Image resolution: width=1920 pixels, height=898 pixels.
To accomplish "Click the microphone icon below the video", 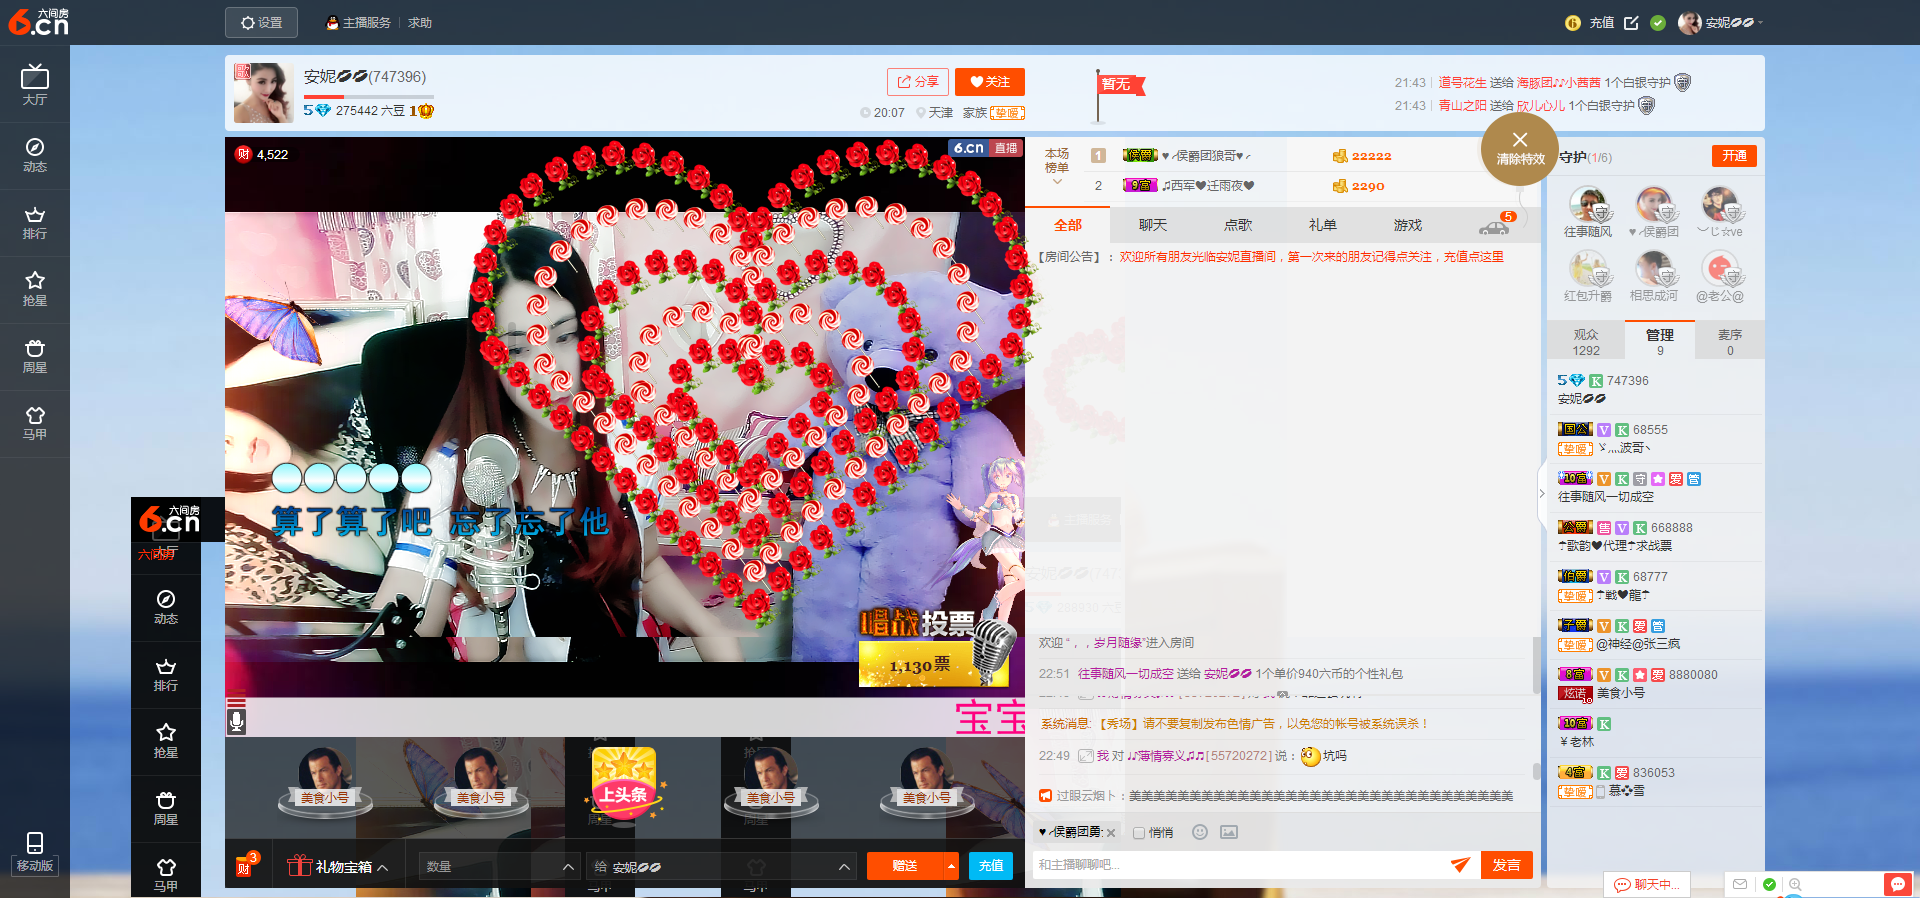I will coord(236,720).
